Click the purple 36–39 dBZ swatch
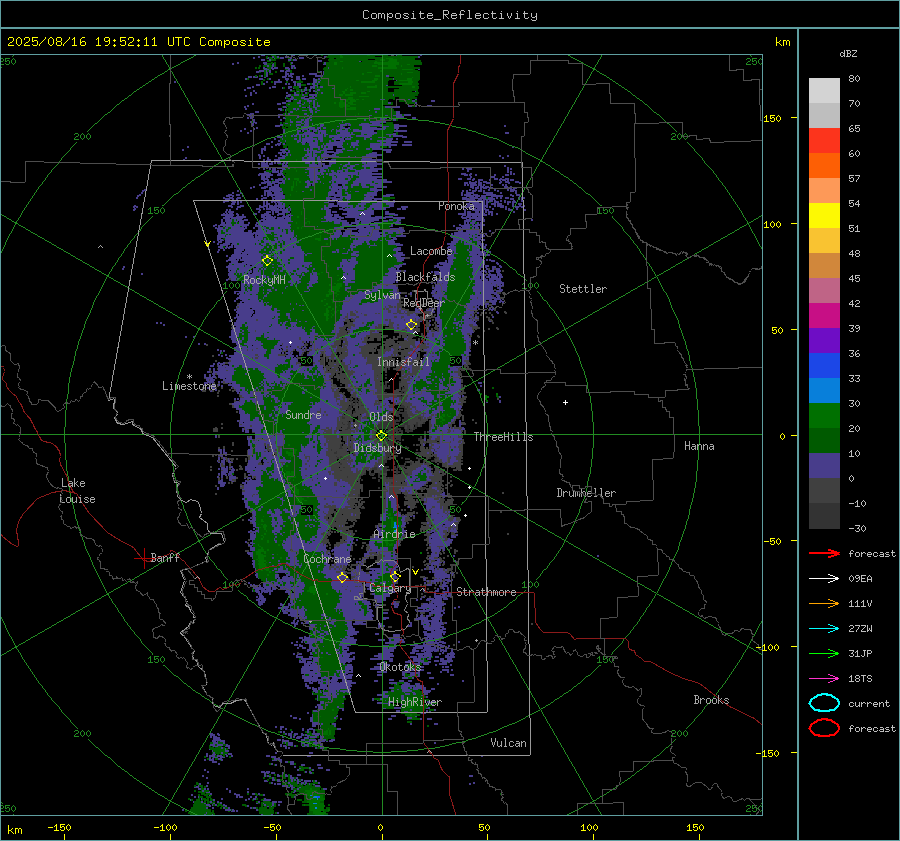 pos(824,341)
